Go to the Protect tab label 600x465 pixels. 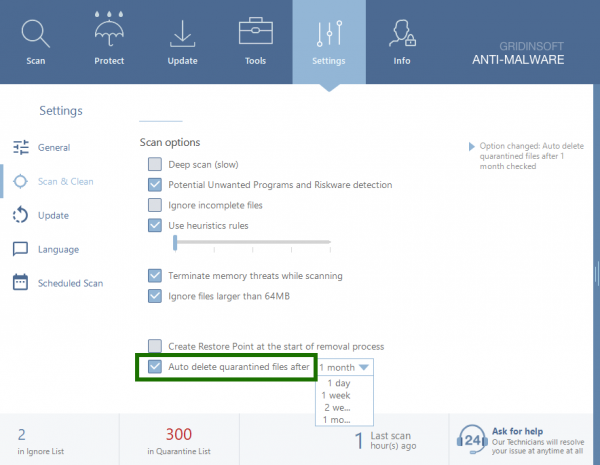point(109,61)
